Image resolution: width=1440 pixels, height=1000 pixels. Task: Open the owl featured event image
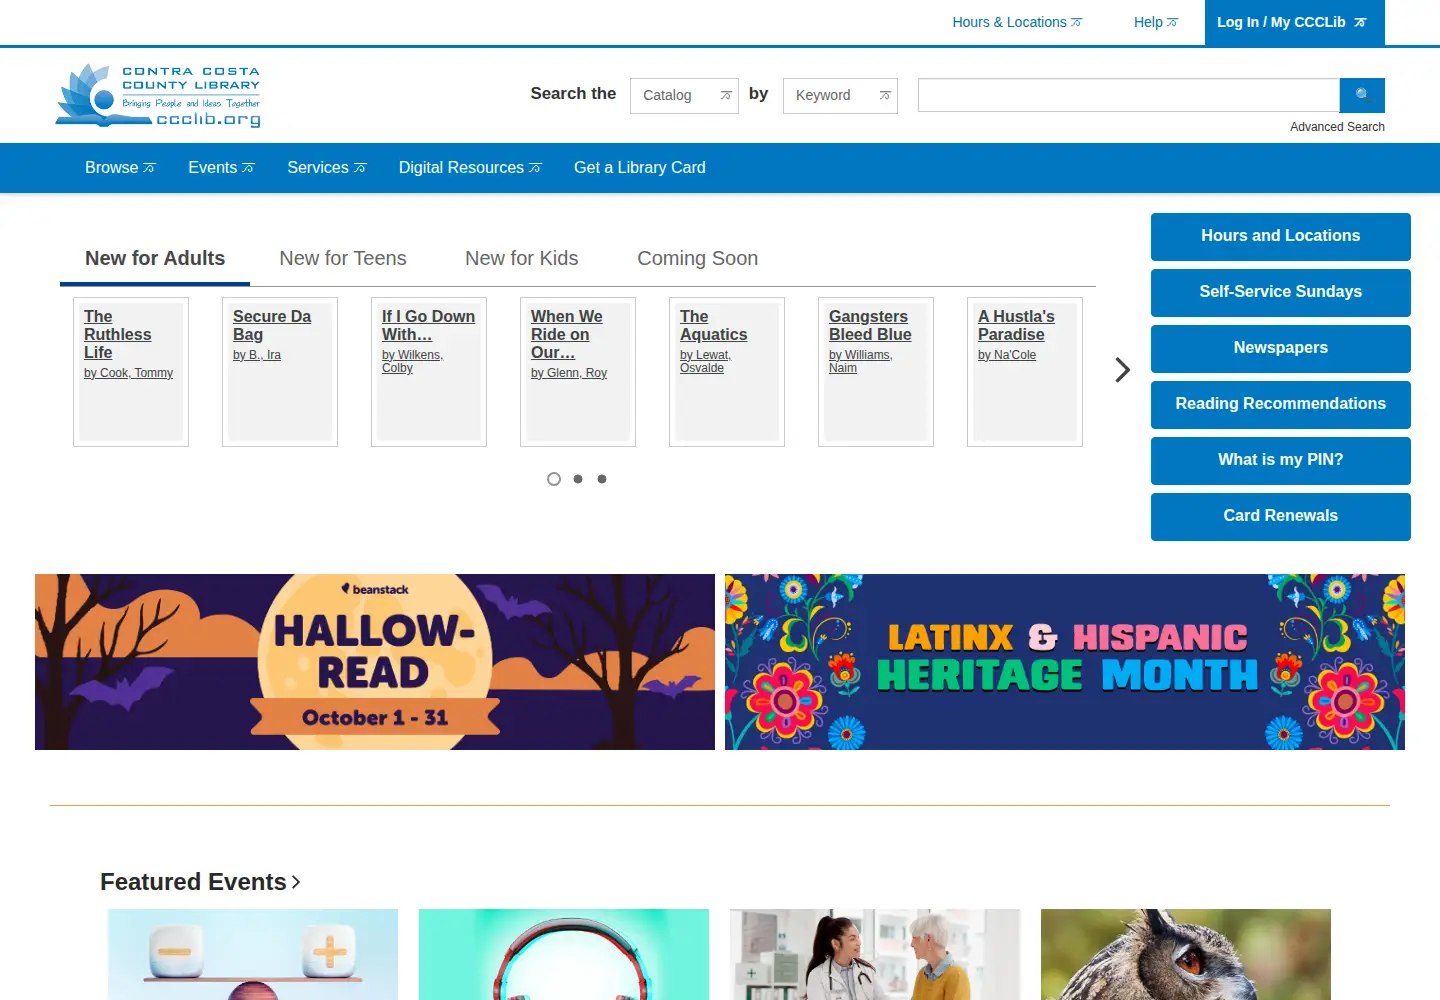[x=1186, y=954]
